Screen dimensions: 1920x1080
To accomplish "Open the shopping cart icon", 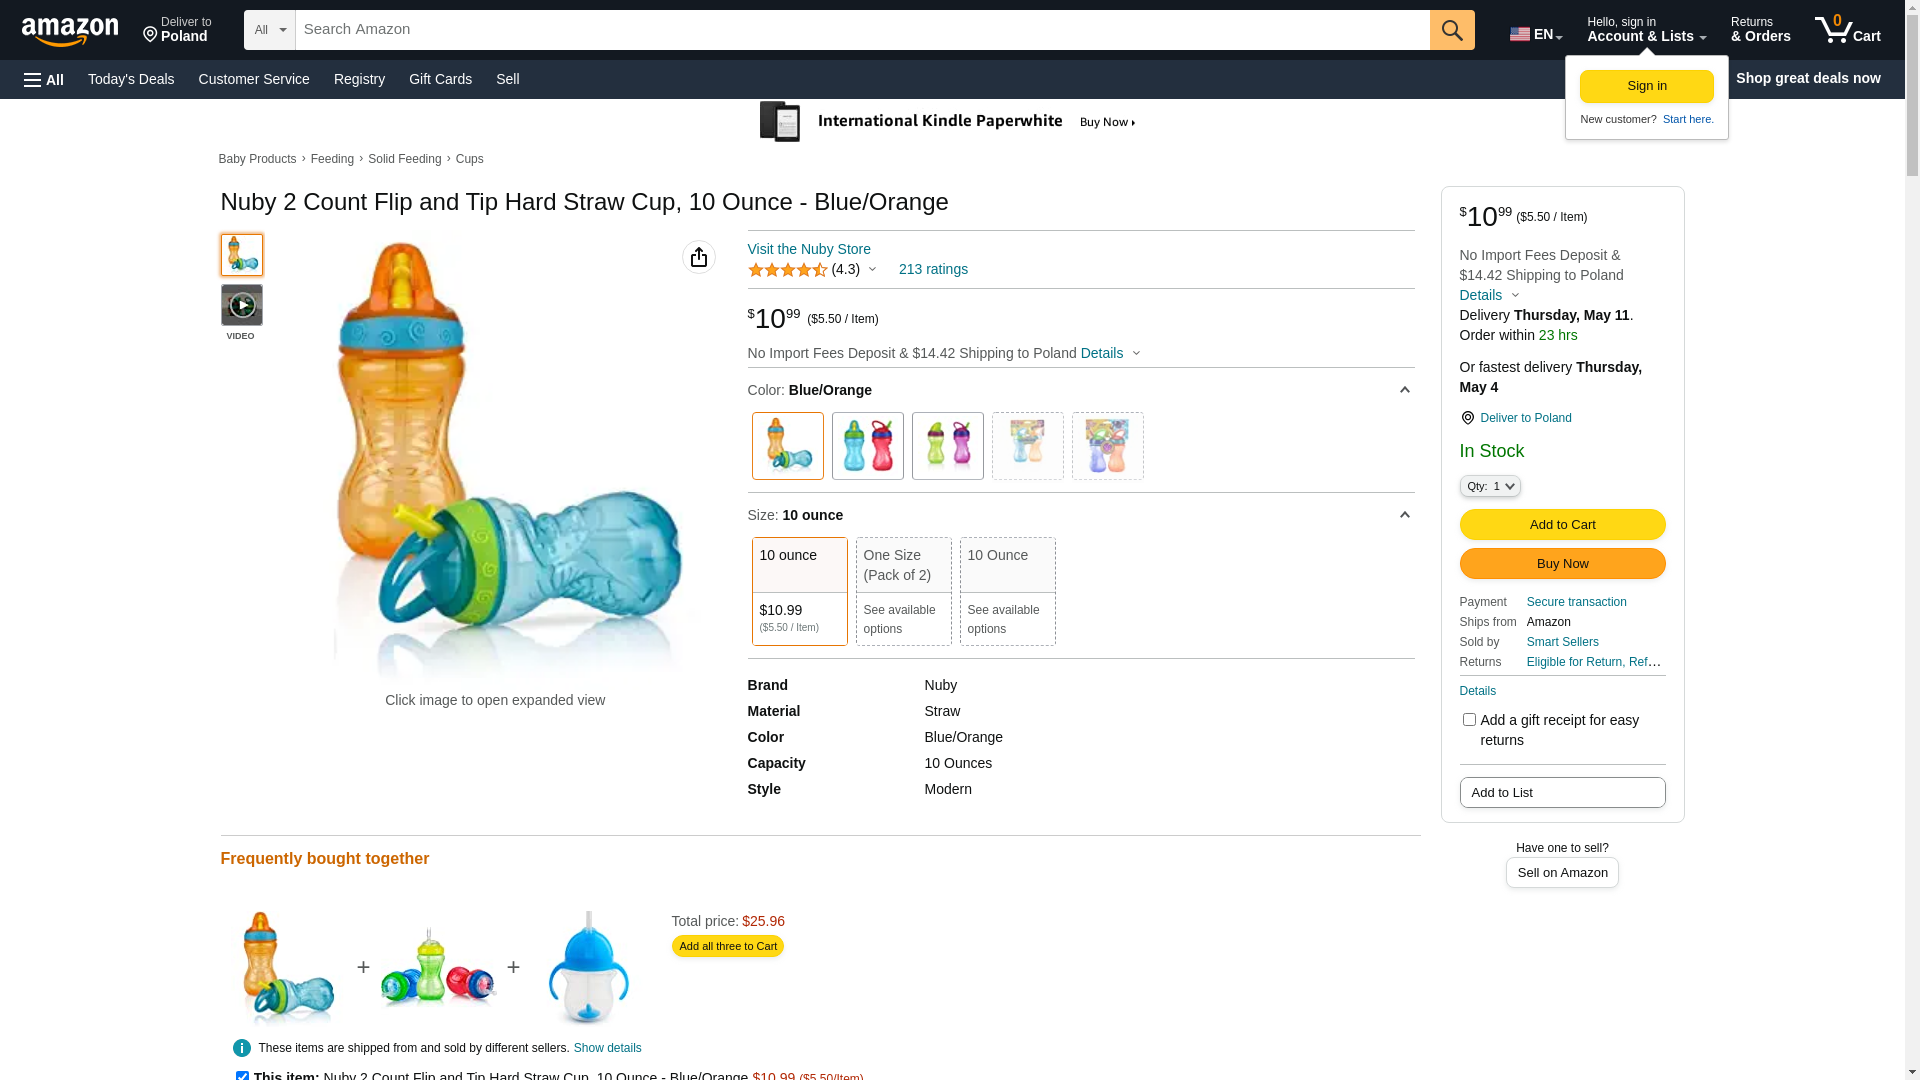I will (x=1847, y=30).
